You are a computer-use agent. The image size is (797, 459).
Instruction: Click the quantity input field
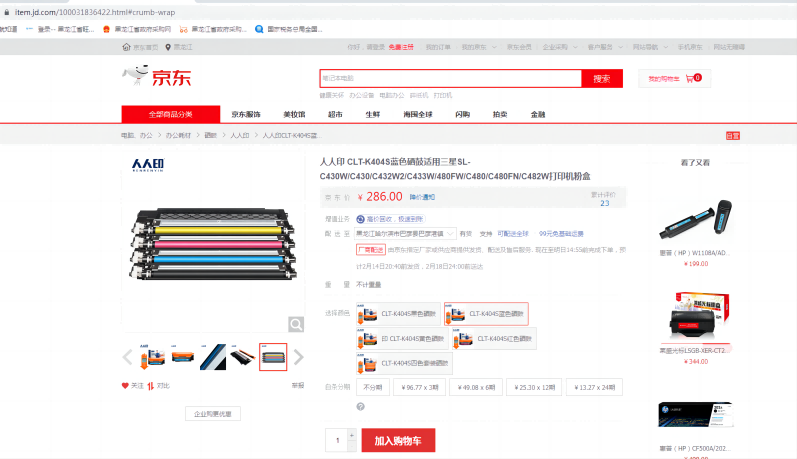(x=336, y=440)
